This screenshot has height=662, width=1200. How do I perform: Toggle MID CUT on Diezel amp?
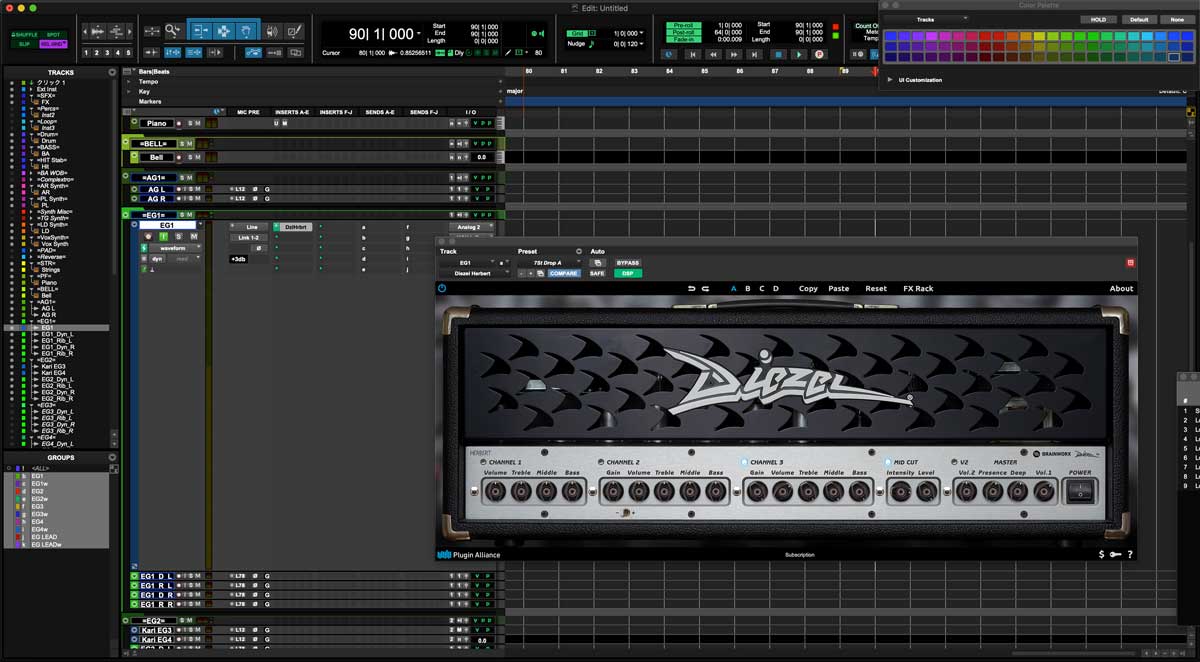tap(887, 462)
